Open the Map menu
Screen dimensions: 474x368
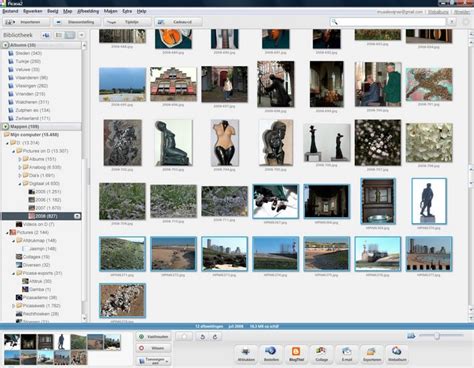tap(68, 11)
